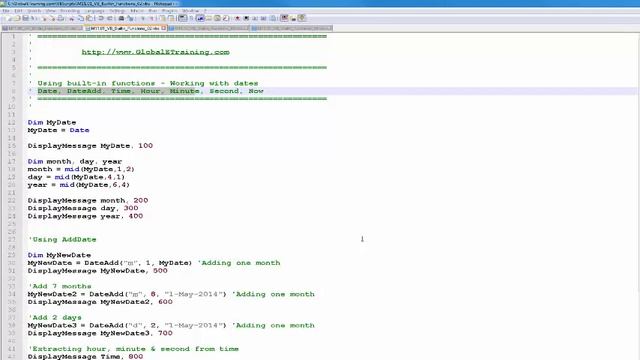
Task: Play back recorded macro icon
Action: (x=255, y=18)
